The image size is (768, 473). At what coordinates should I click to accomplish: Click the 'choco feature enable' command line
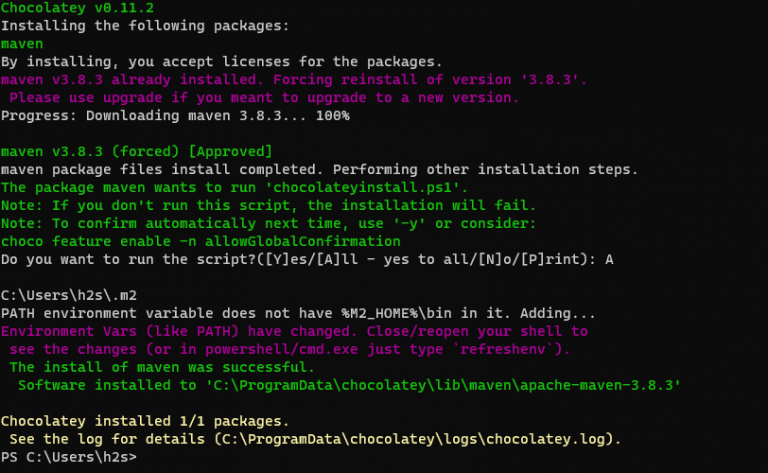click(x=200, y=241)
